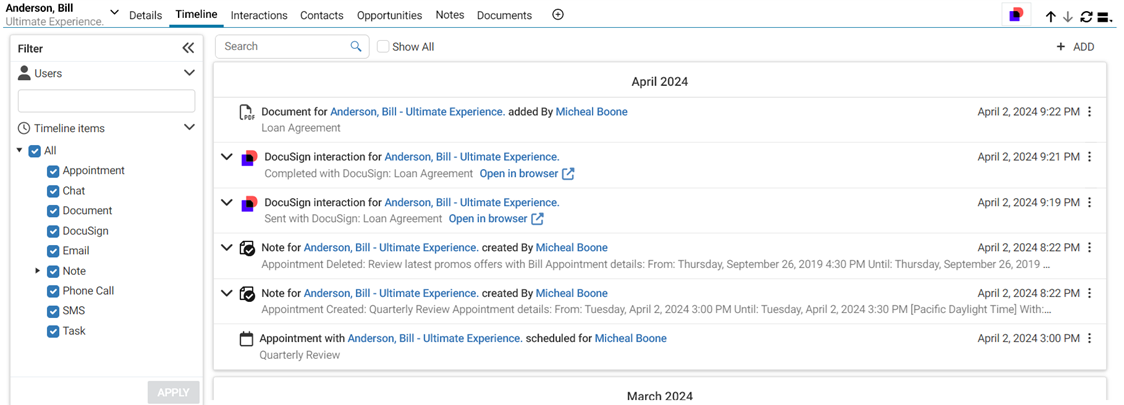1124x405 pixels.
Task: Open more options for 9:21 PM DocuSign entry
Action: (x=1090, y=157)
